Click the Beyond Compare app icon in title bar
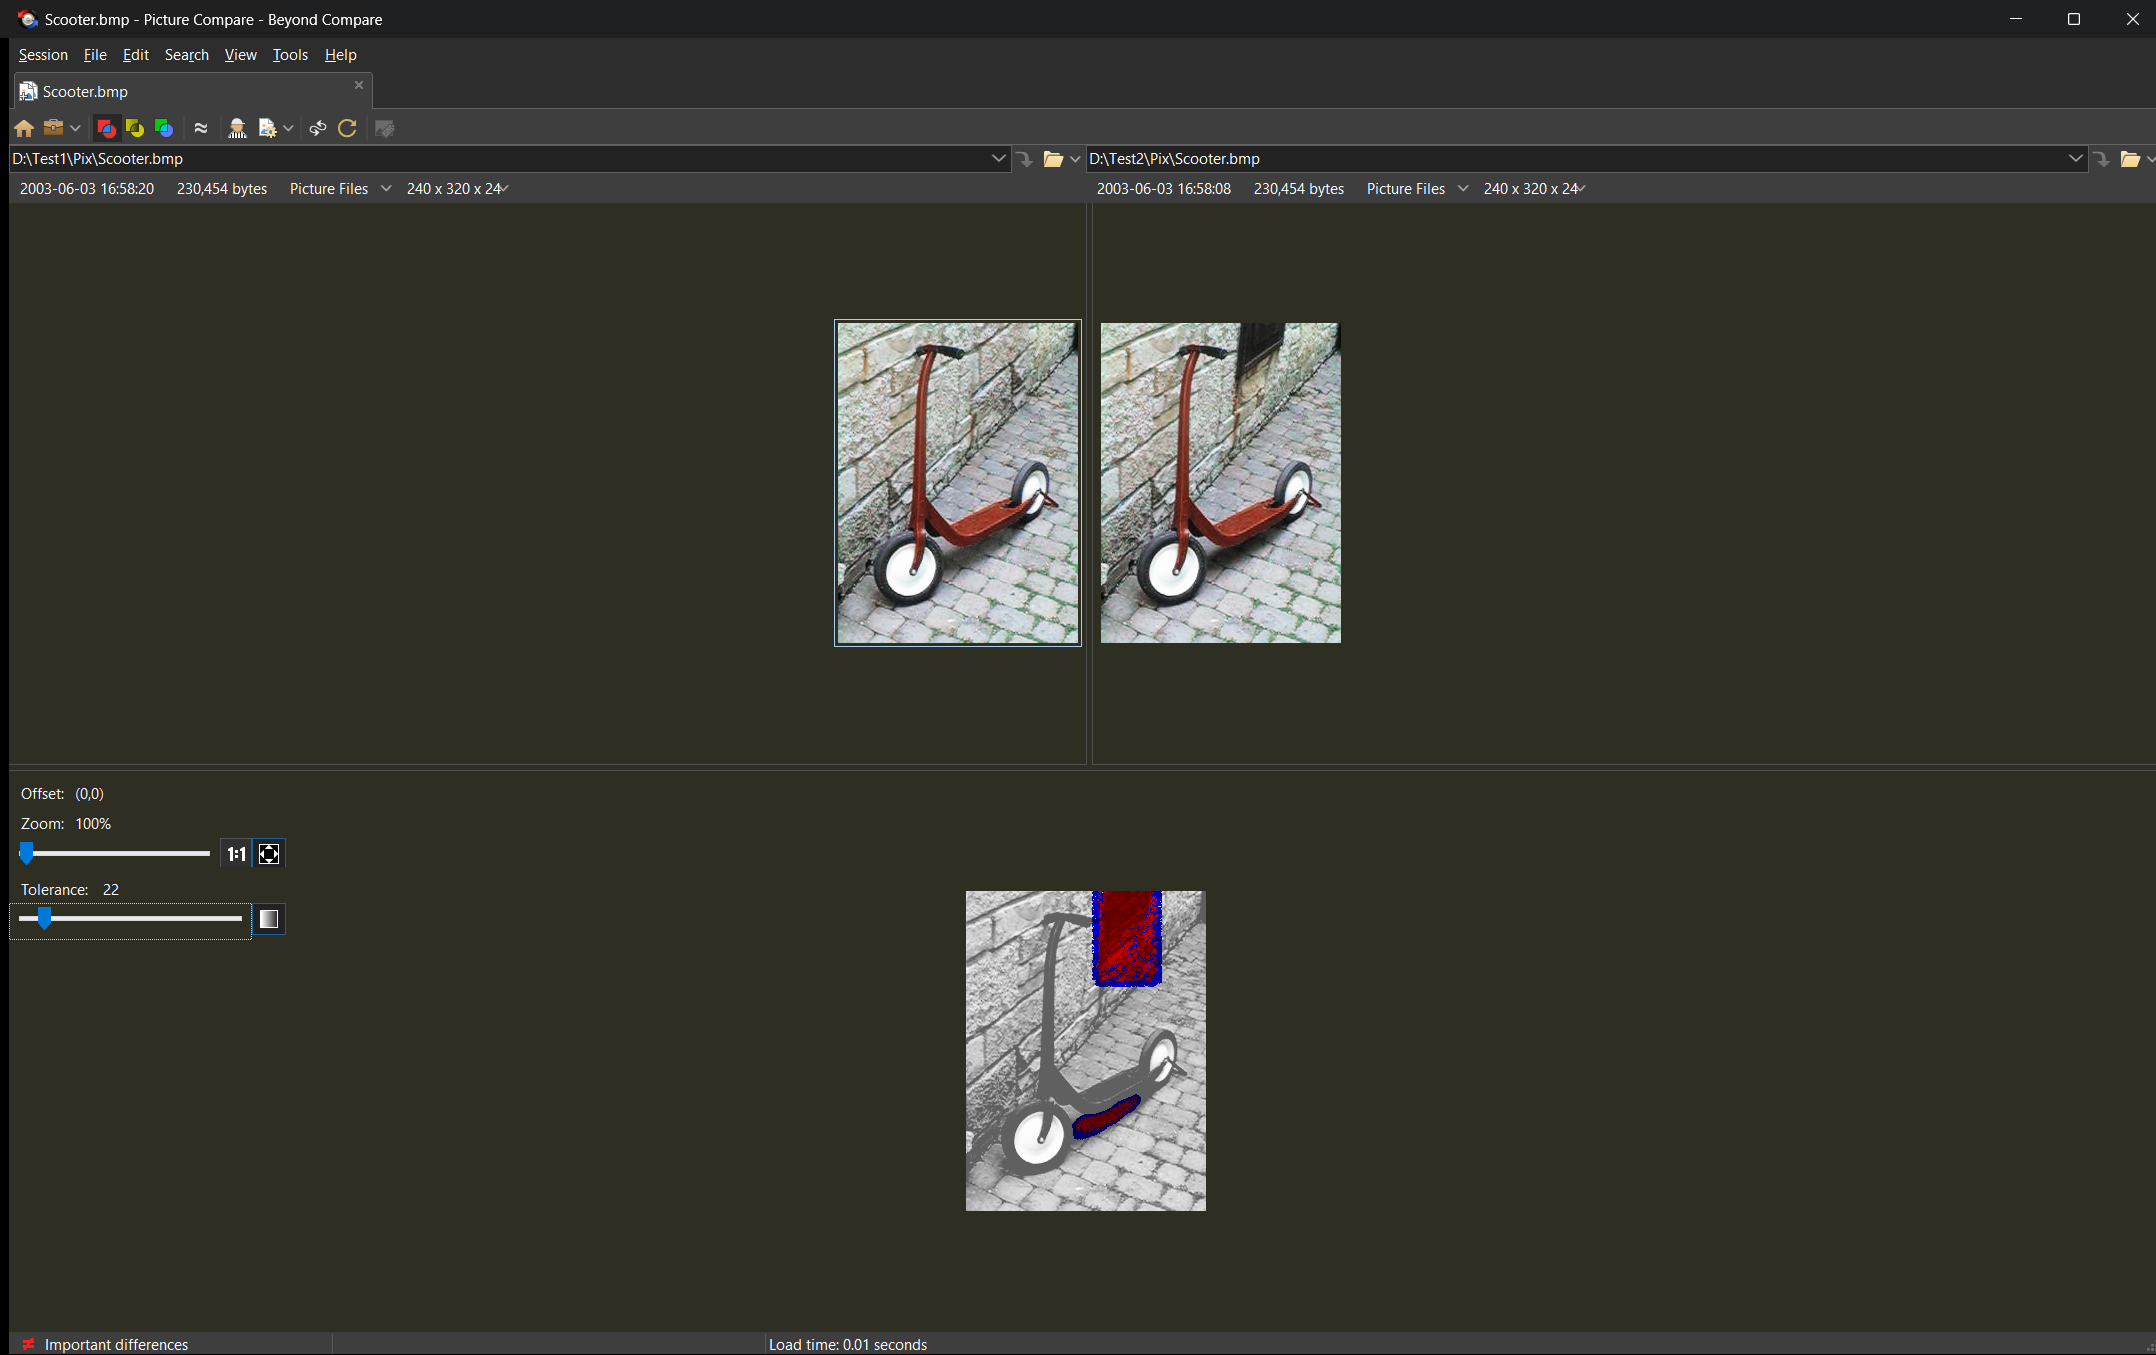 [27, 19]
